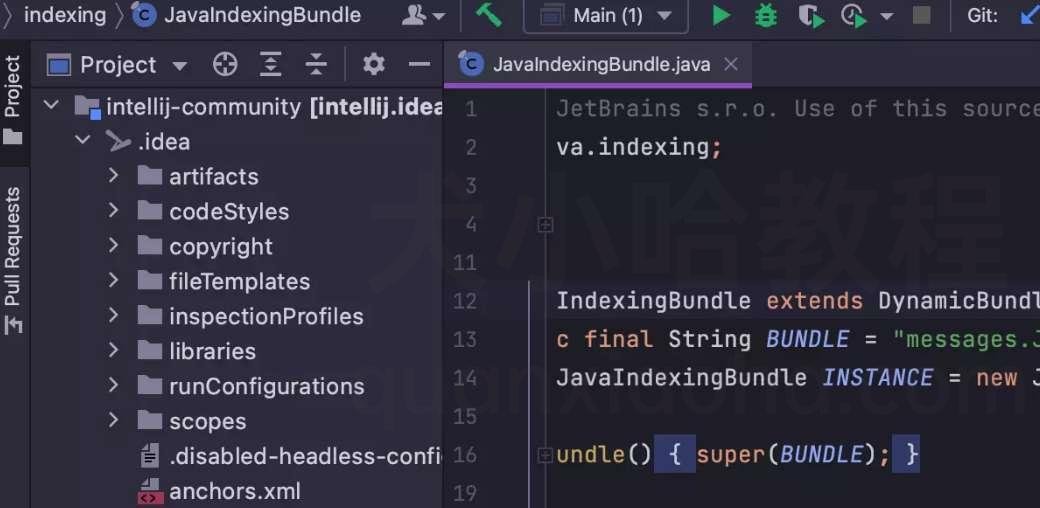Click the extends keyword on line 12

coord(814,301)
